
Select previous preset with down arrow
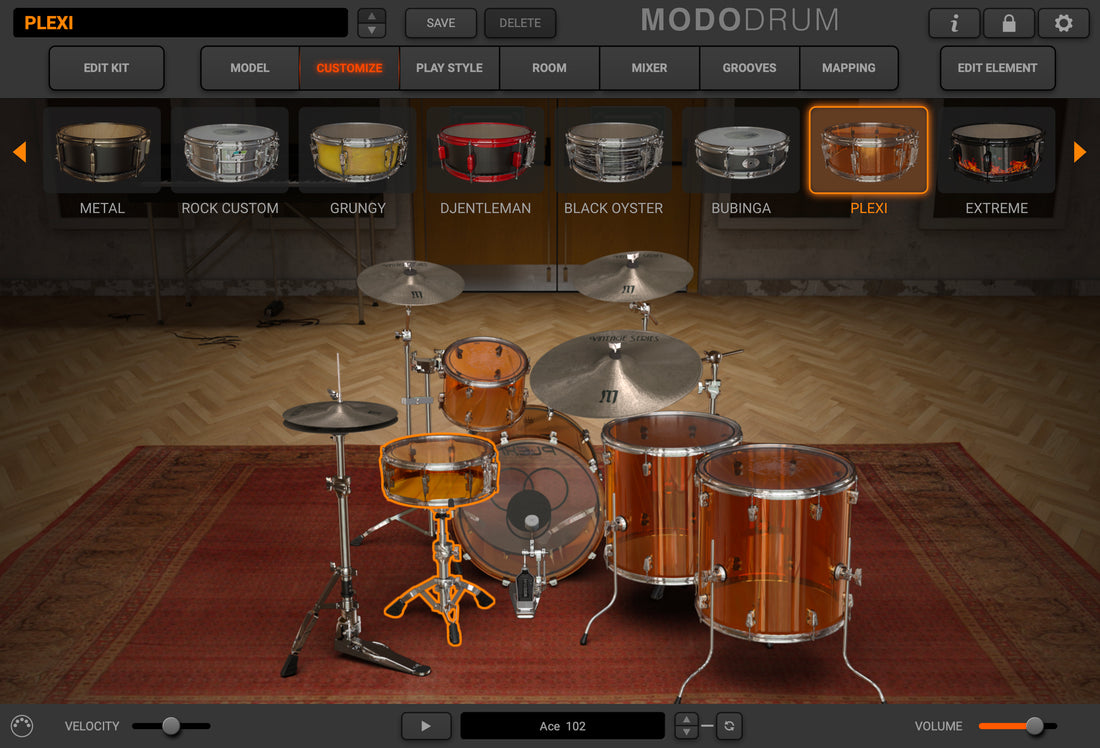pyautogui.click(x=372, y=30)
